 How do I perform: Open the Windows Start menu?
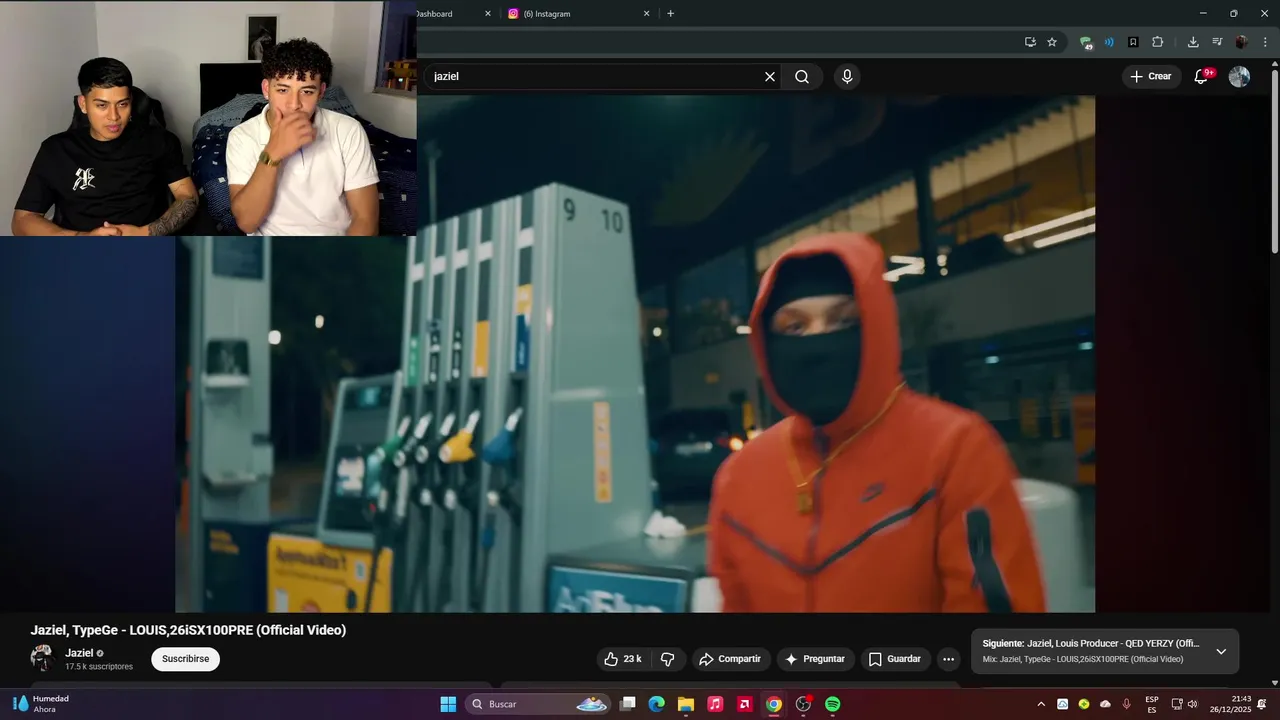coord(448,704)
